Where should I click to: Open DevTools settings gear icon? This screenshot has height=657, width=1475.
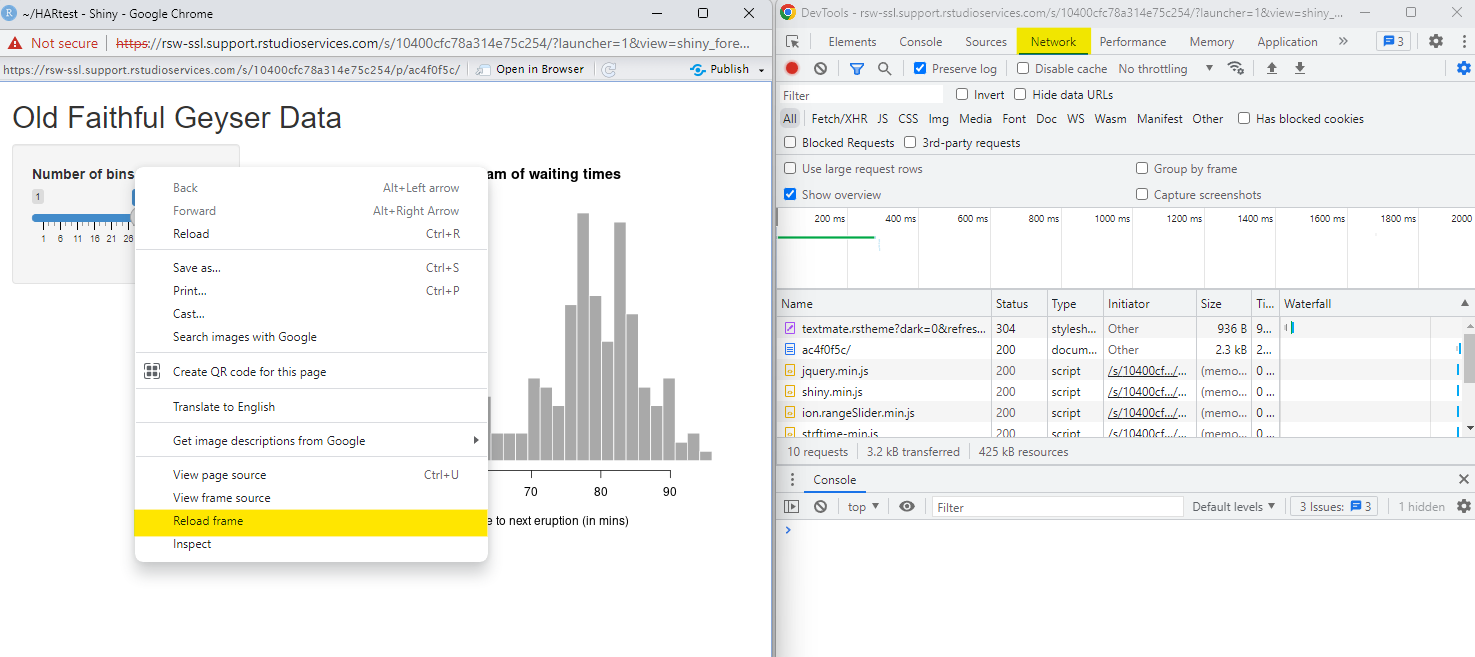pos(1436,41)
